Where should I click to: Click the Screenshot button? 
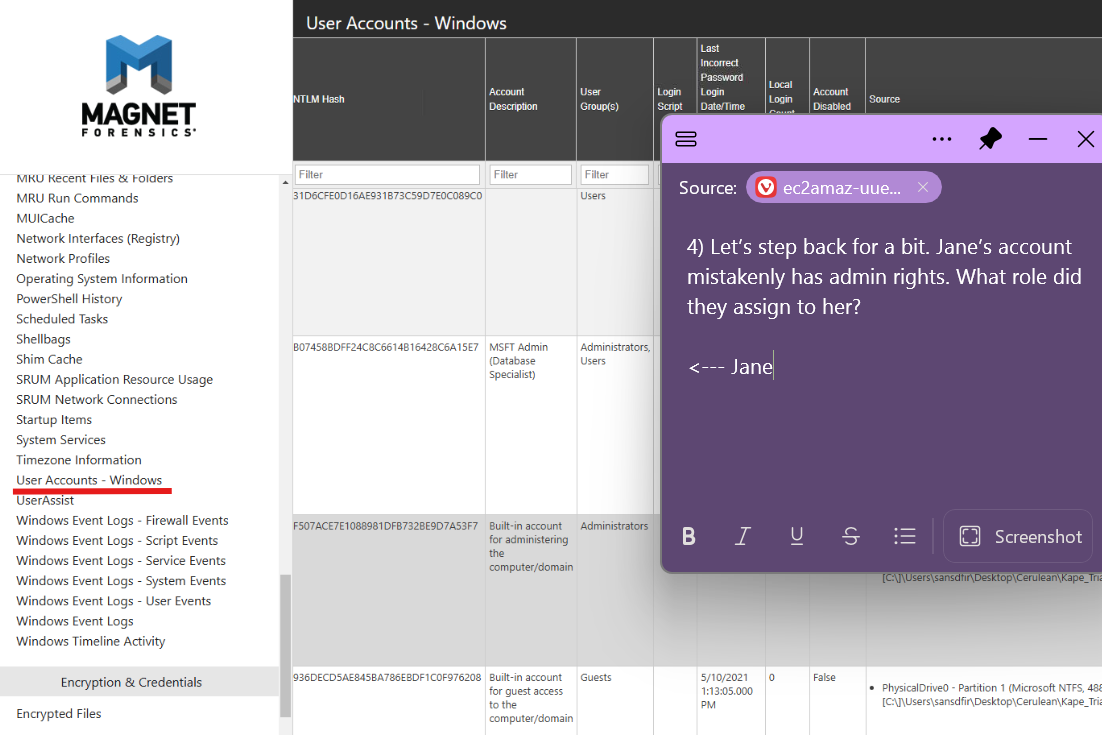[x=1020, y=537]
